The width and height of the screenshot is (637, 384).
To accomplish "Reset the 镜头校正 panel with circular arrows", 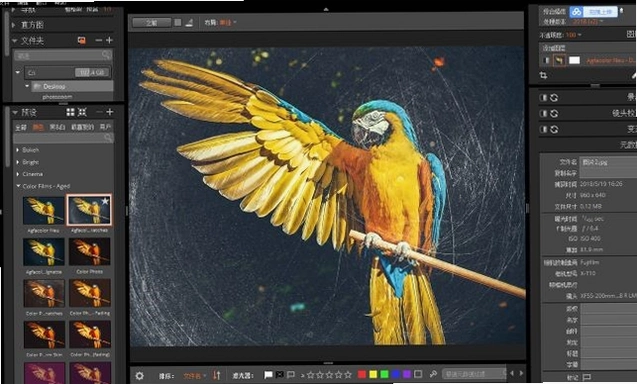I will [x=554, y=113].
